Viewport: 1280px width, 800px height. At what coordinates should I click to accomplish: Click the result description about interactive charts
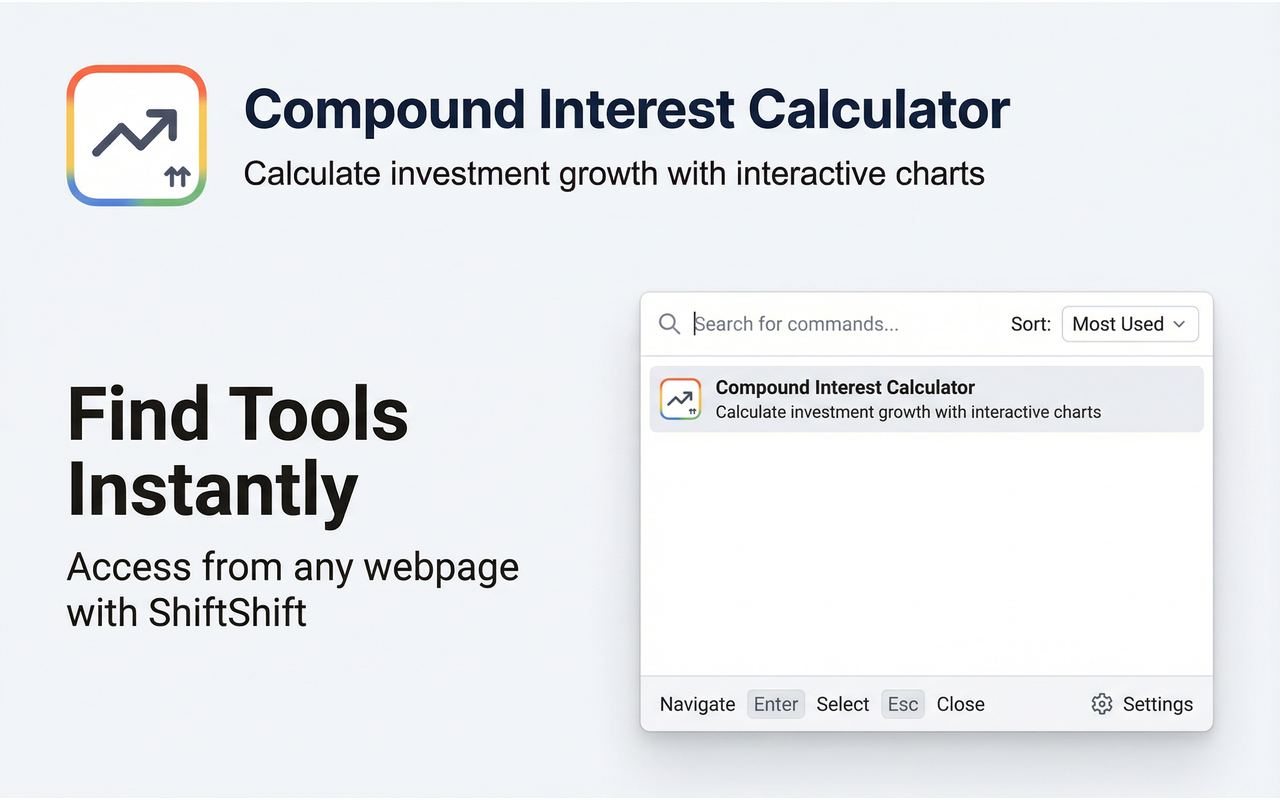click(x=908, y=412)
